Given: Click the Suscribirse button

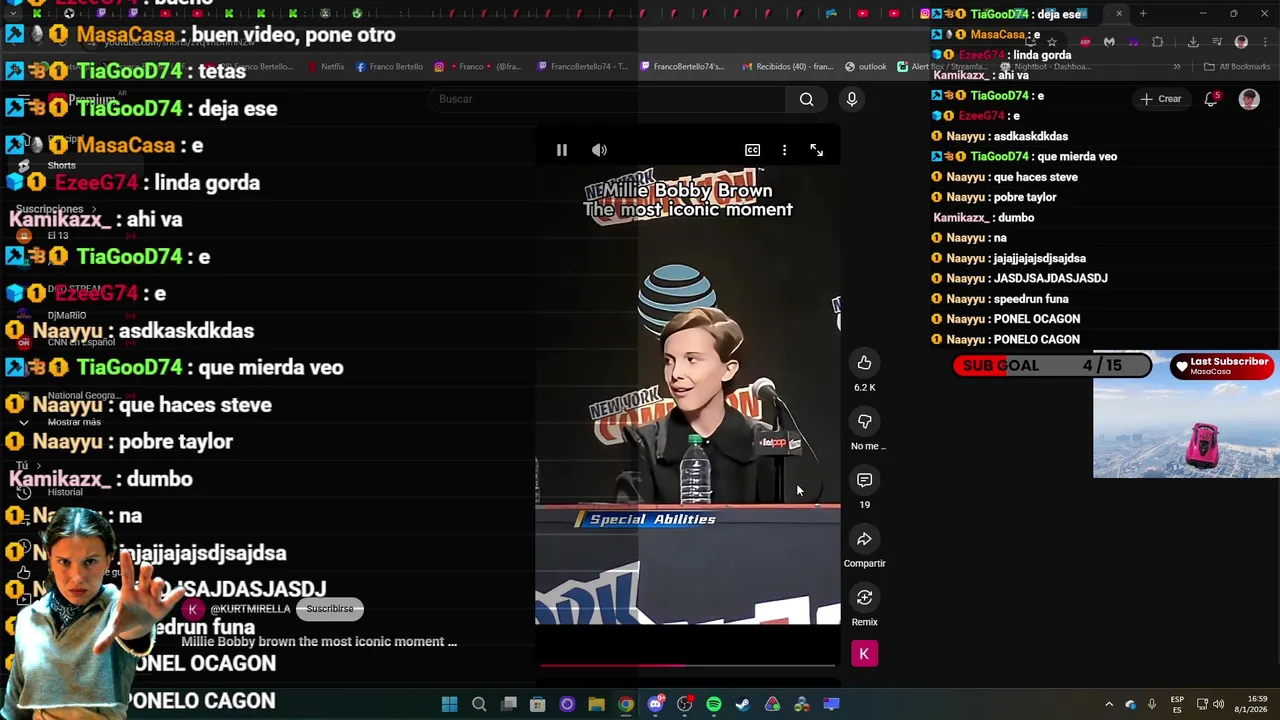Looking at the screenshot, I should 330,608.
